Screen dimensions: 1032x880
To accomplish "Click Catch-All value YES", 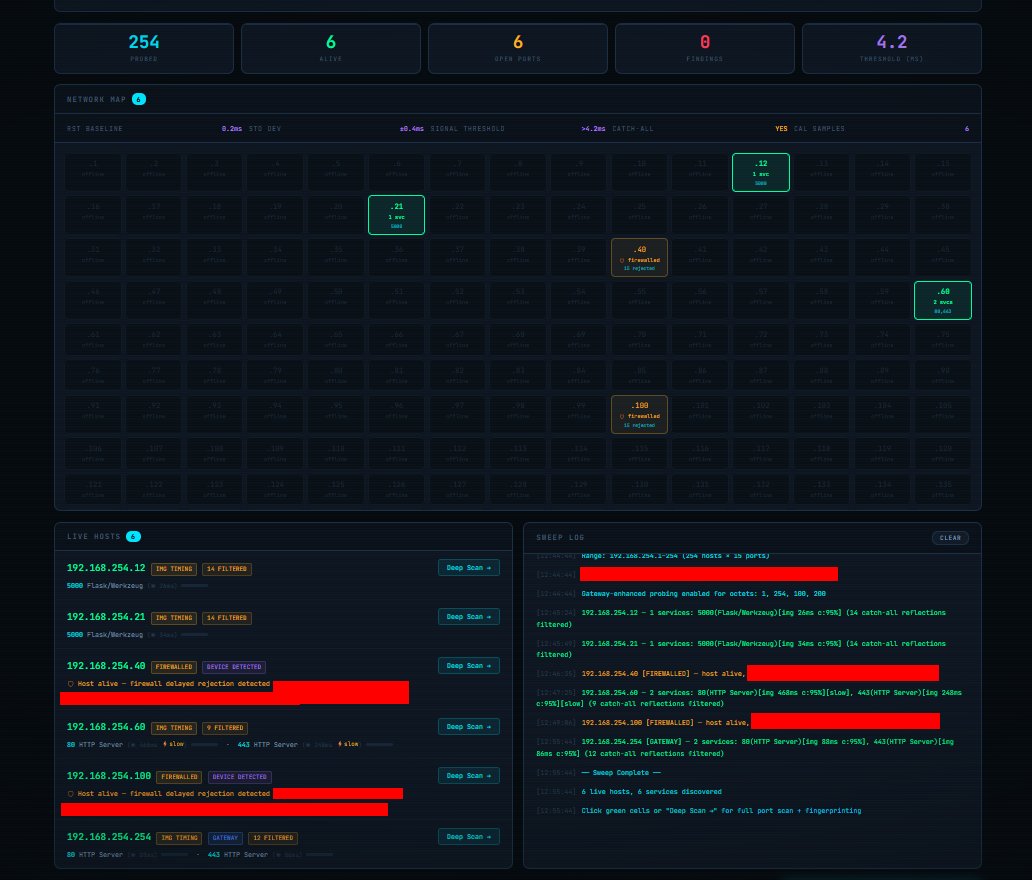I will tap(781, 129).
